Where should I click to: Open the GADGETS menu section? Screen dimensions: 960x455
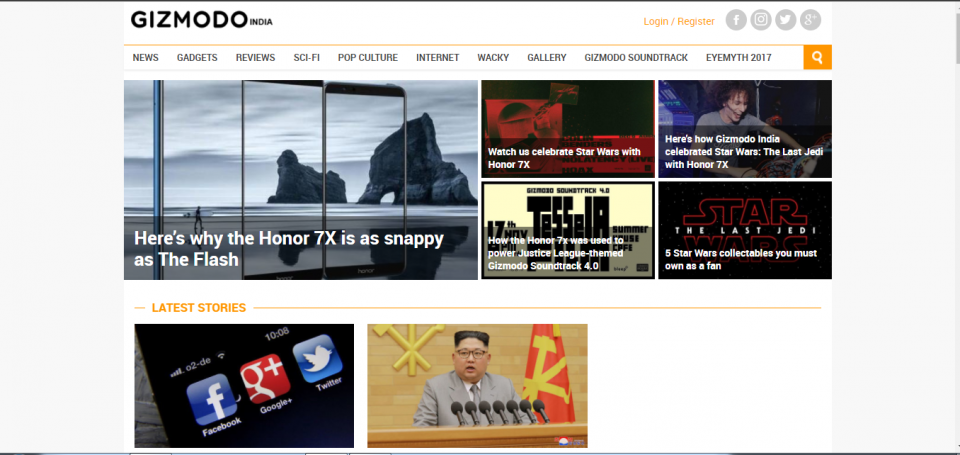pyautogui.click(x=197, y=58)
